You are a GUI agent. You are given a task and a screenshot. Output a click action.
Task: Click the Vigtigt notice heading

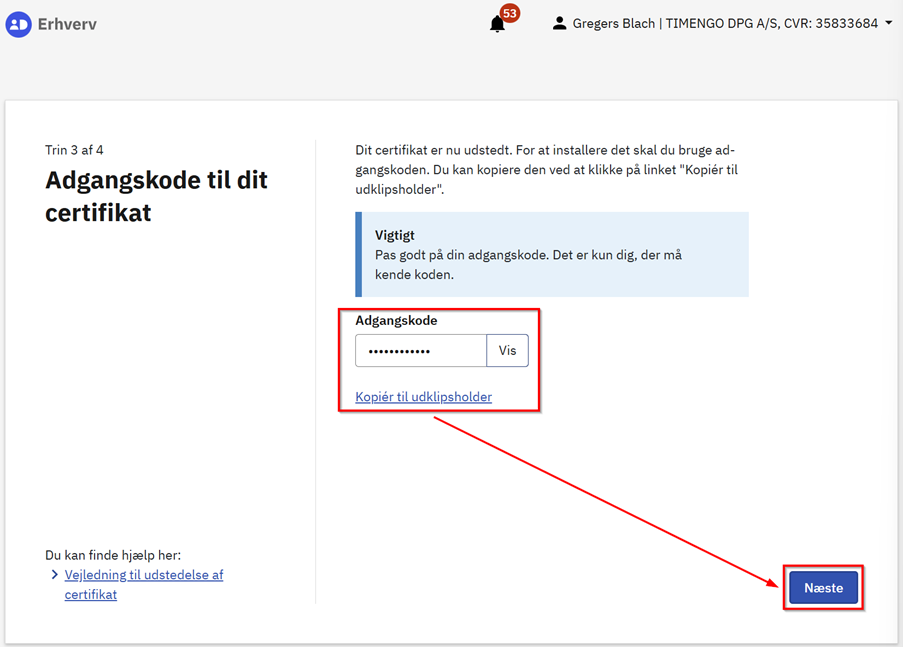click(x=394, y=236)
